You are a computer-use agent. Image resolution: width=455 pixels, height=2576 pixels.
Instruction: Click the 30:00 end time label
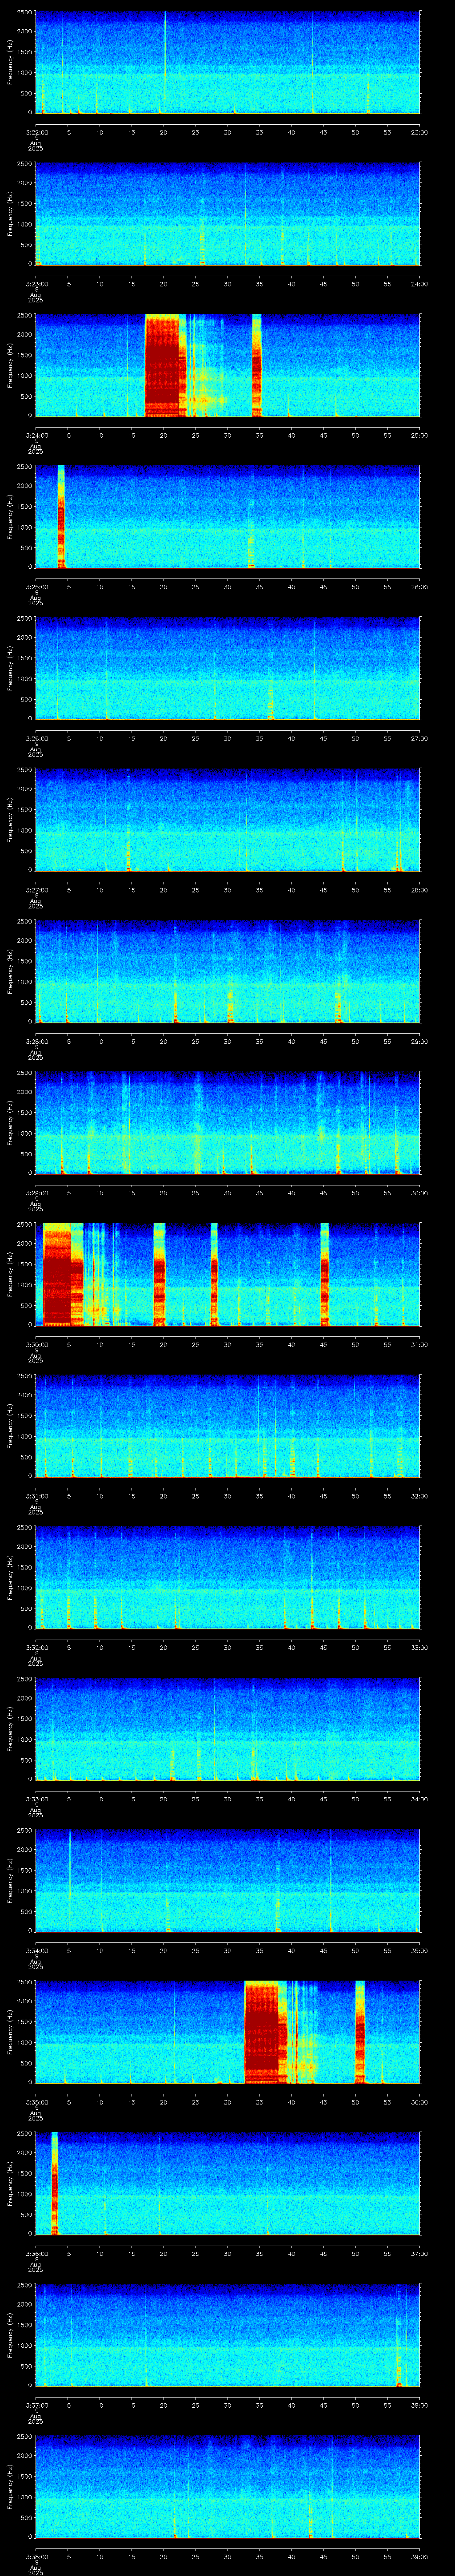tap(419, 1193)
